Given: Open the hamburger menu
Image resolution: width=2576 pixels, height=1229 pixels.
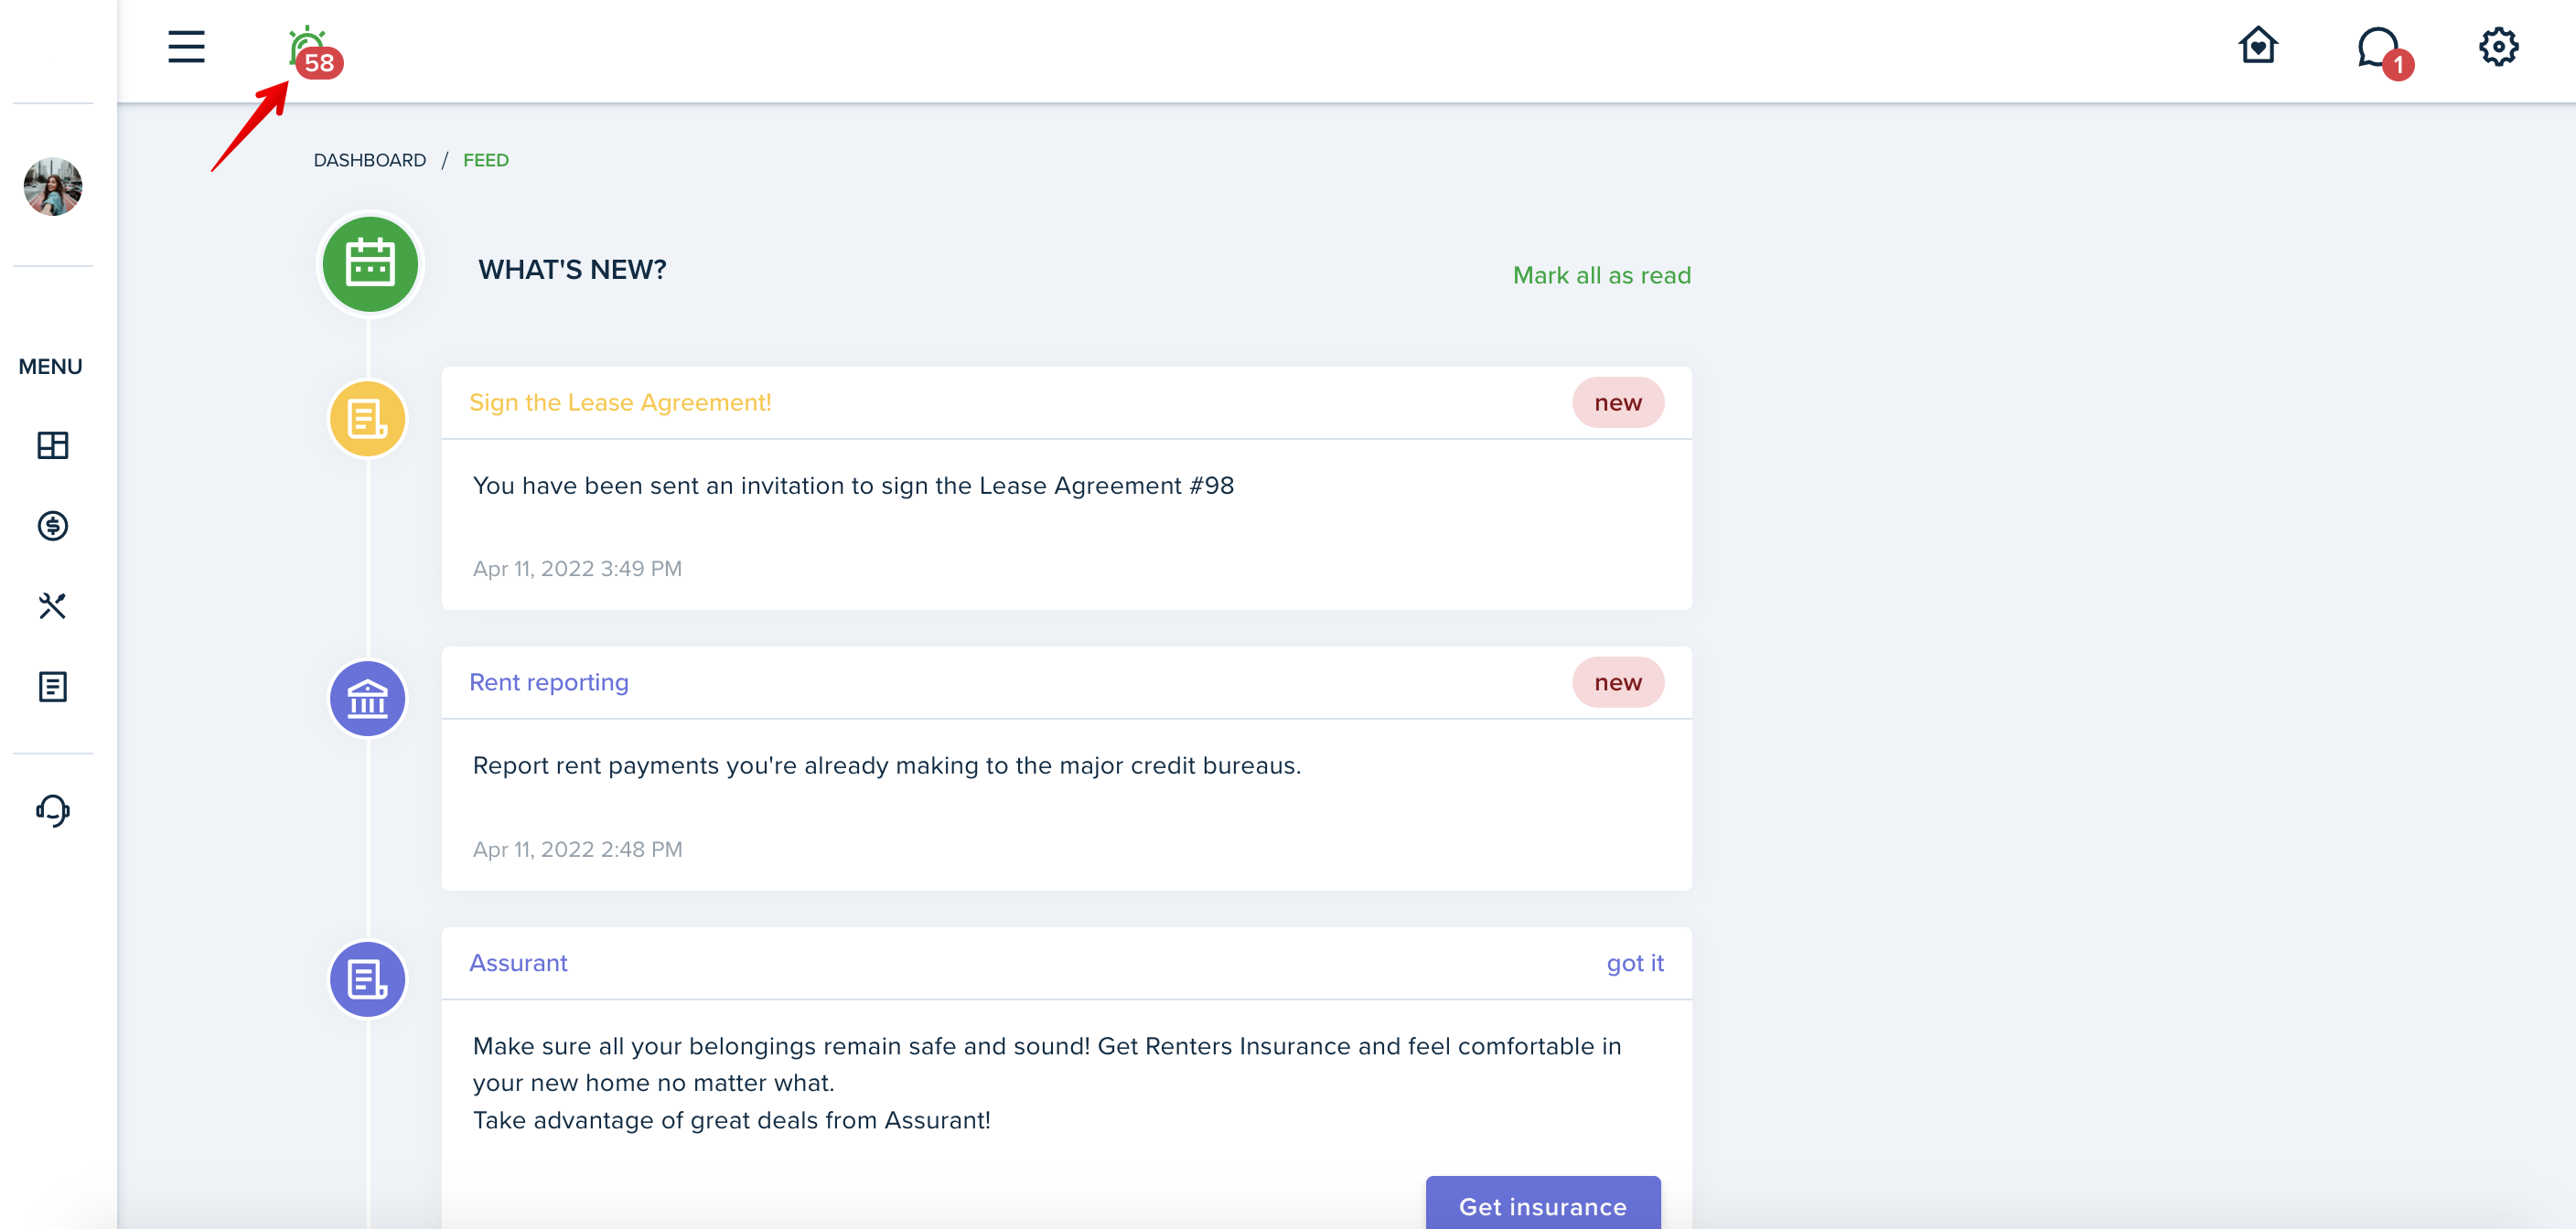Looking at the screenshot, I should [186, 47].
